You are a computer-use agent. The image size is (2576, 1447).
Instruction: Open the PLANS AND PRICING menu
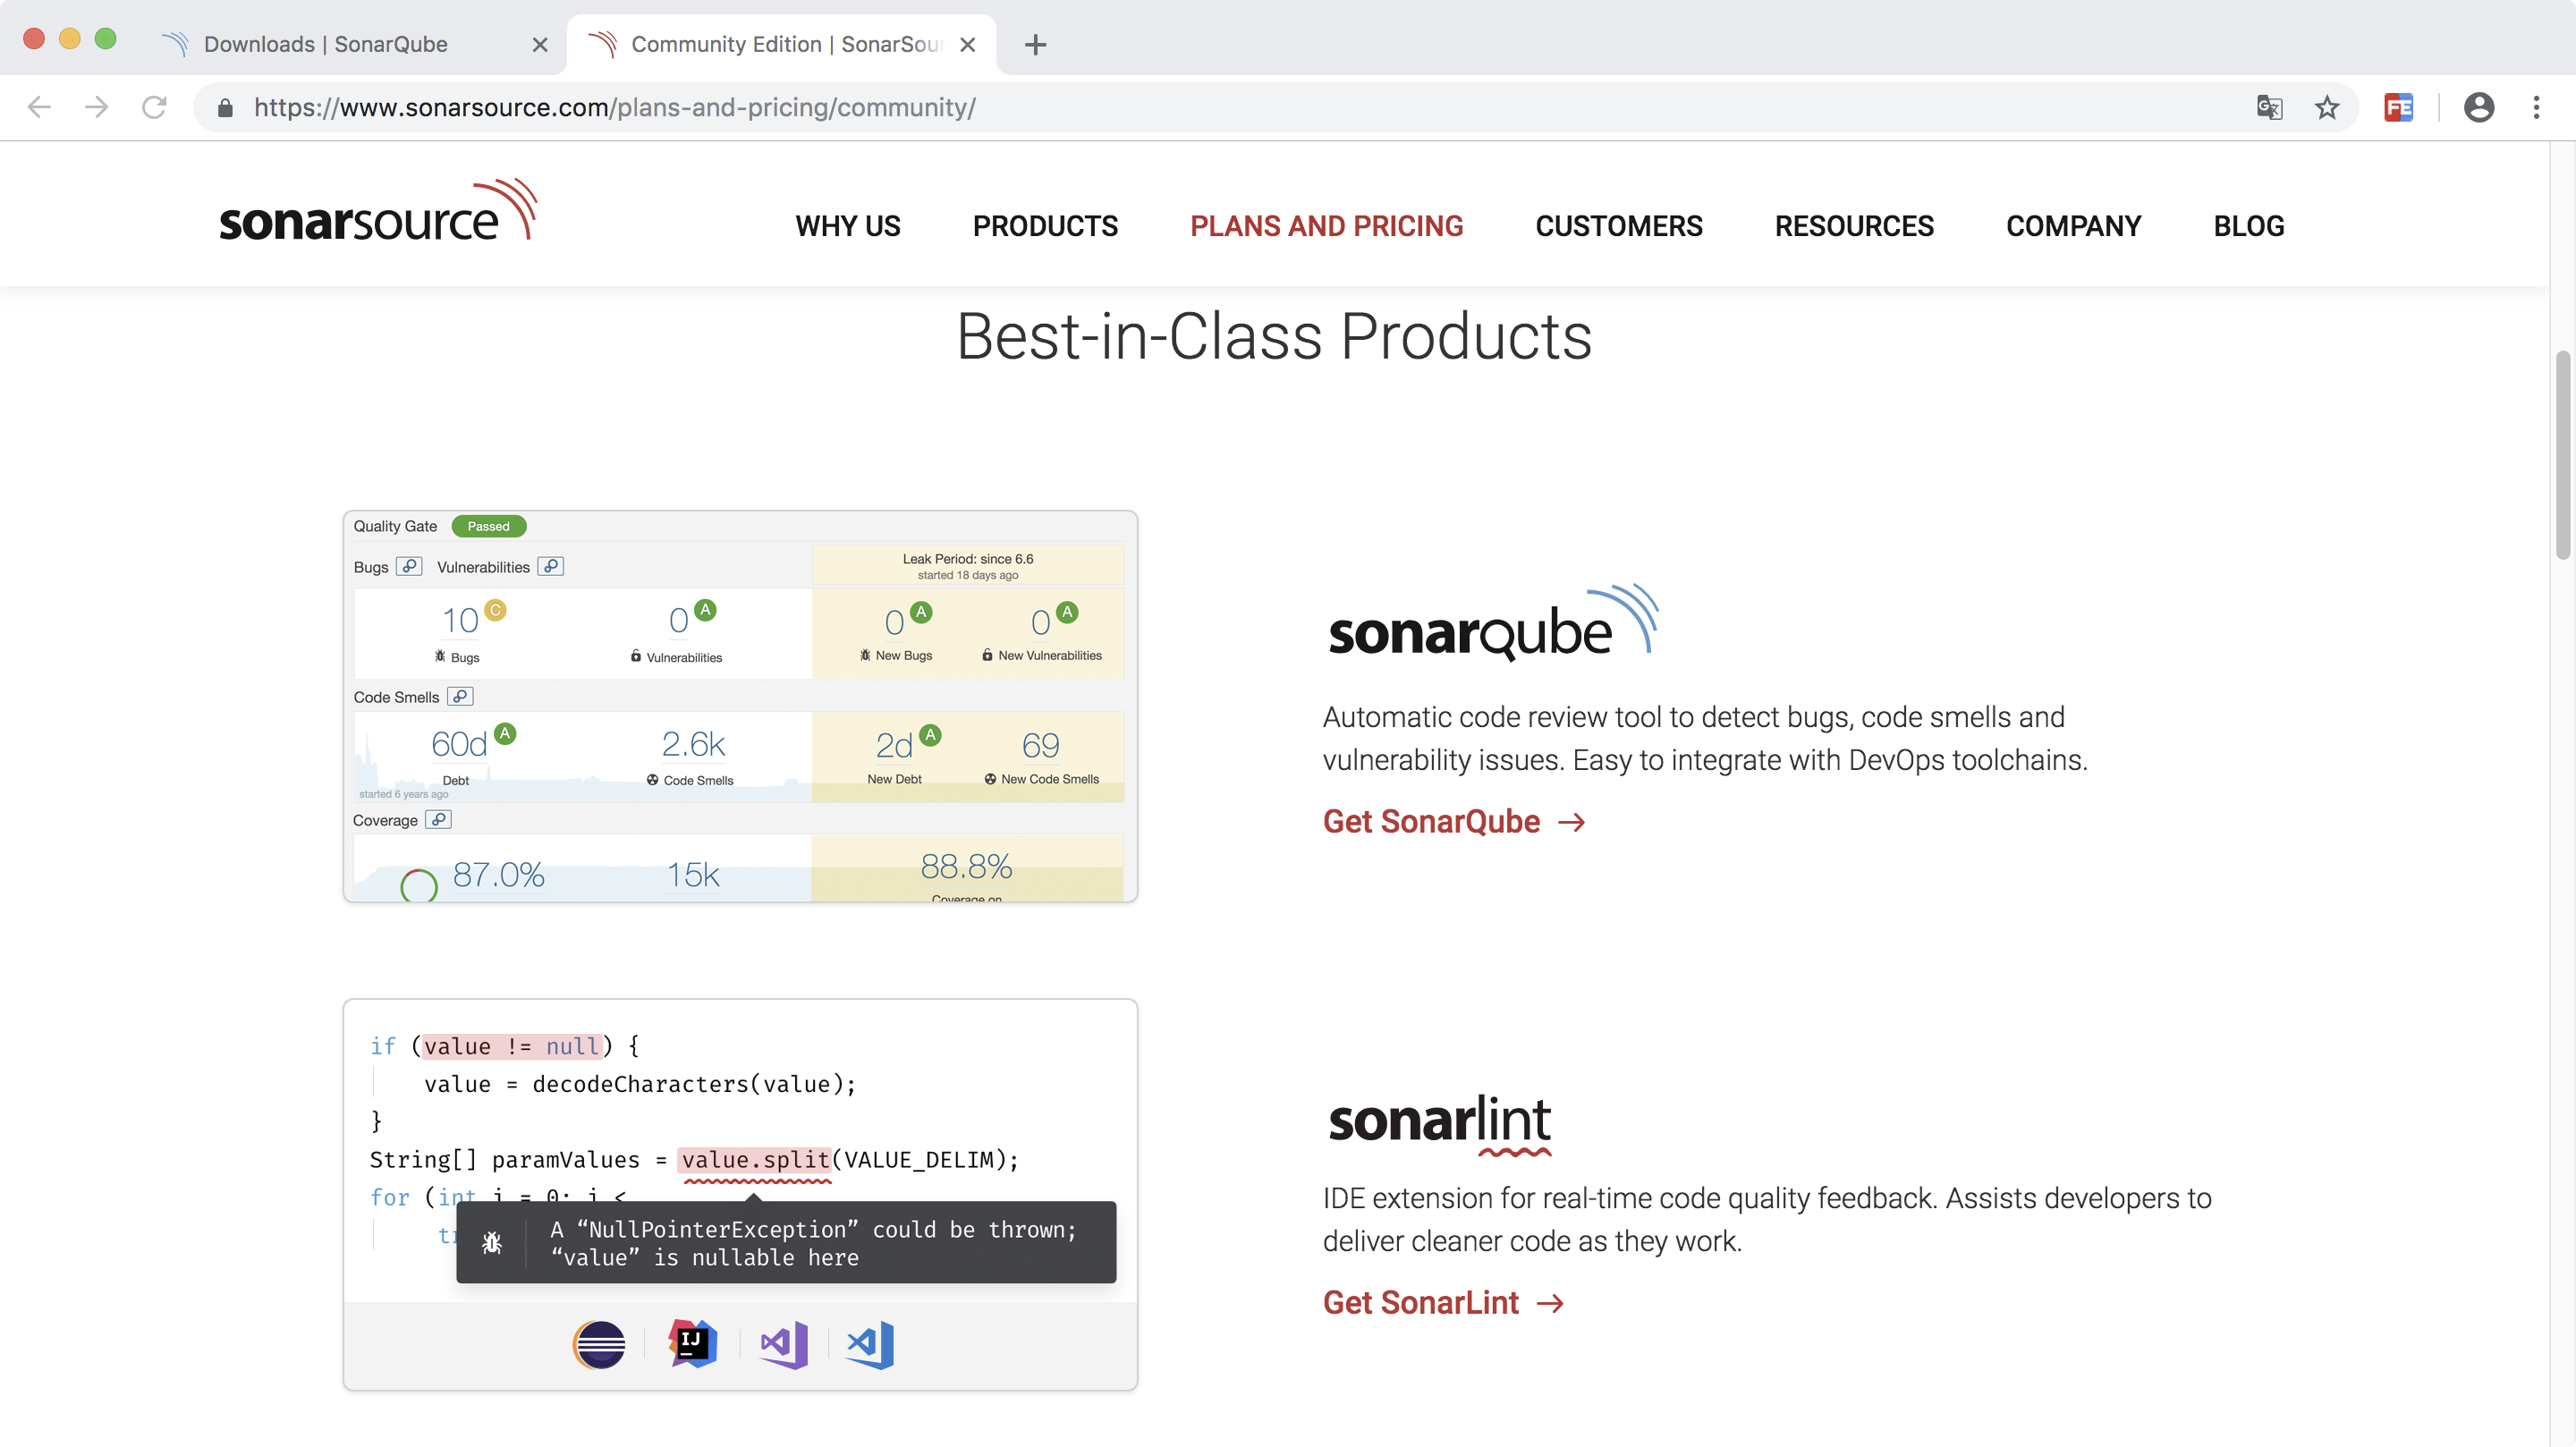1326,226
